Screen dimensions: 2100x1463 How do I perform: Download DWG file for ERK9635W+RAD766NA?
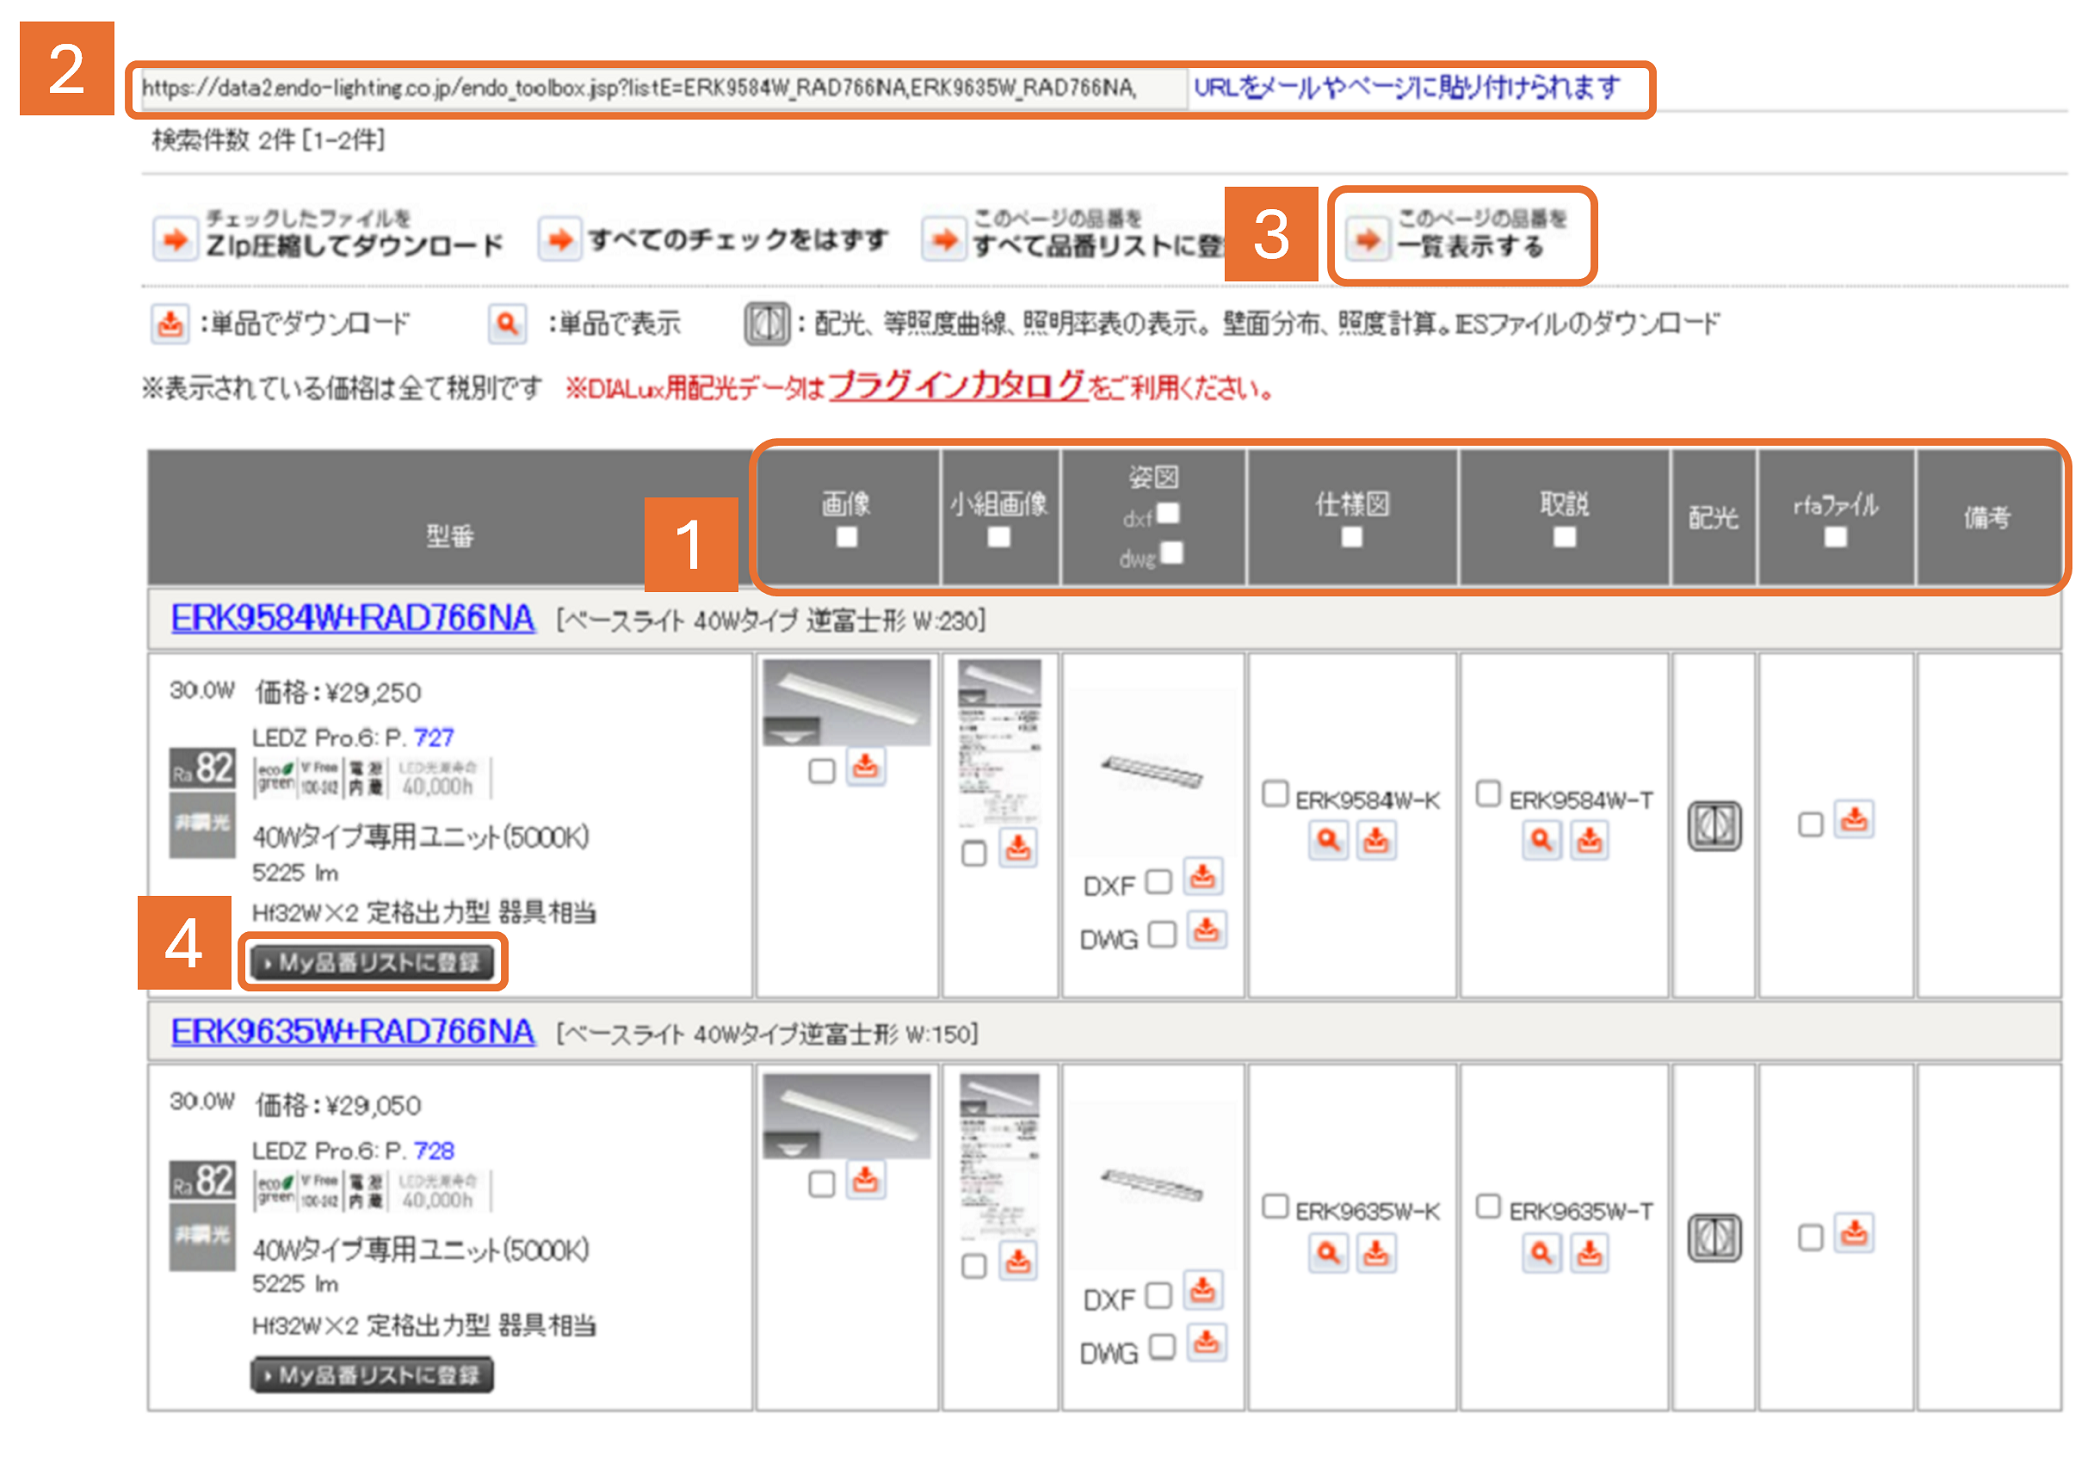[1207, 1343]
